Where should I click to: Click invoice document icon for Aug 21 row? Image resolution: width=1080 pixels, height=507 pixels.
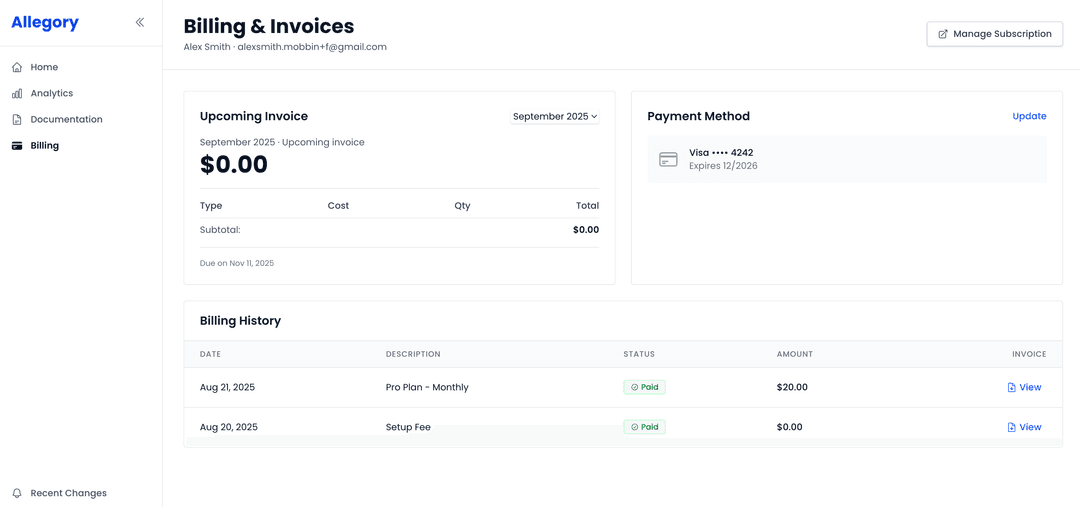click(x=1011, y=388)
